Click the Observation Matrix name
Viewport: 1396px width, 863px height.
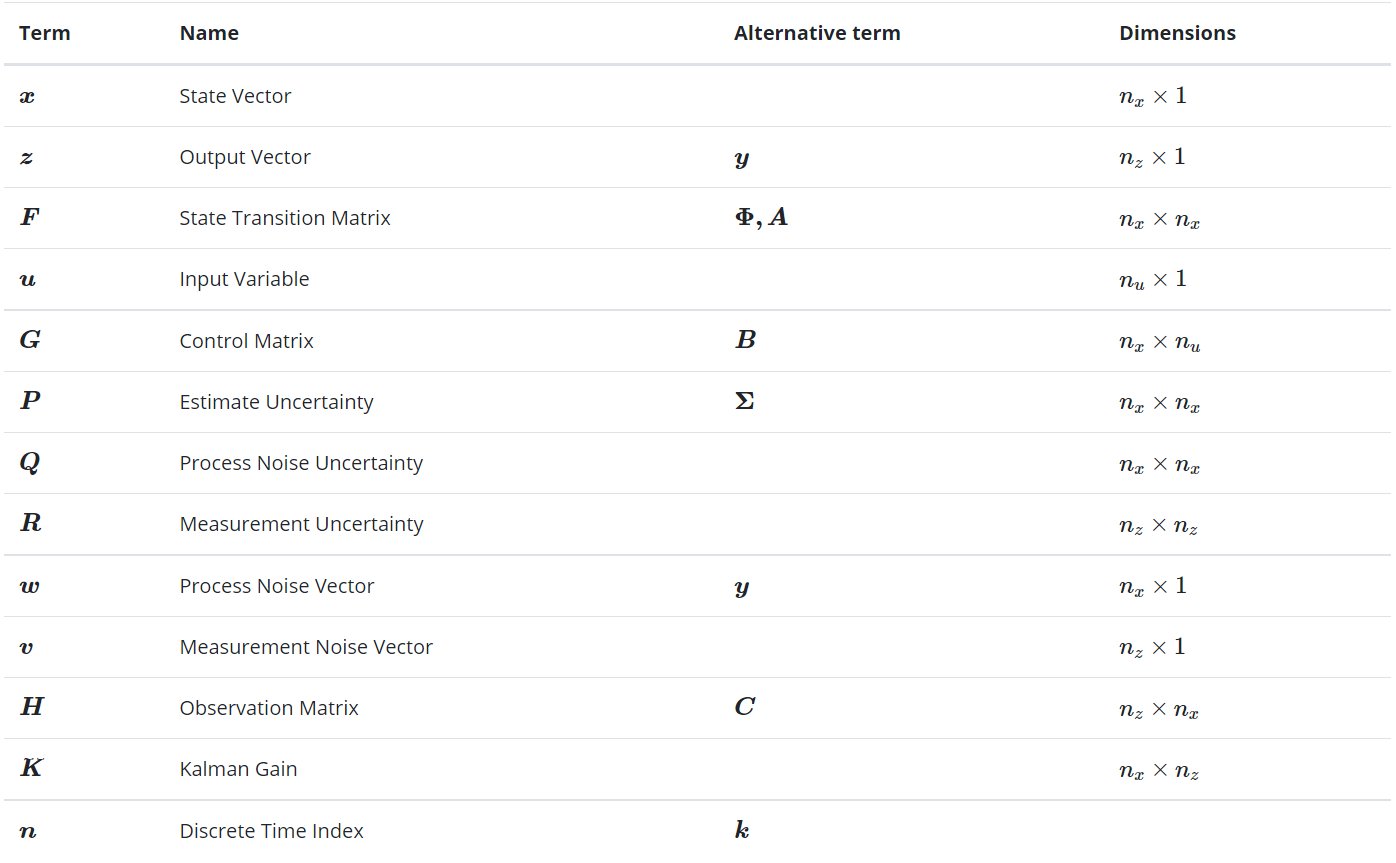pos(269,708)
